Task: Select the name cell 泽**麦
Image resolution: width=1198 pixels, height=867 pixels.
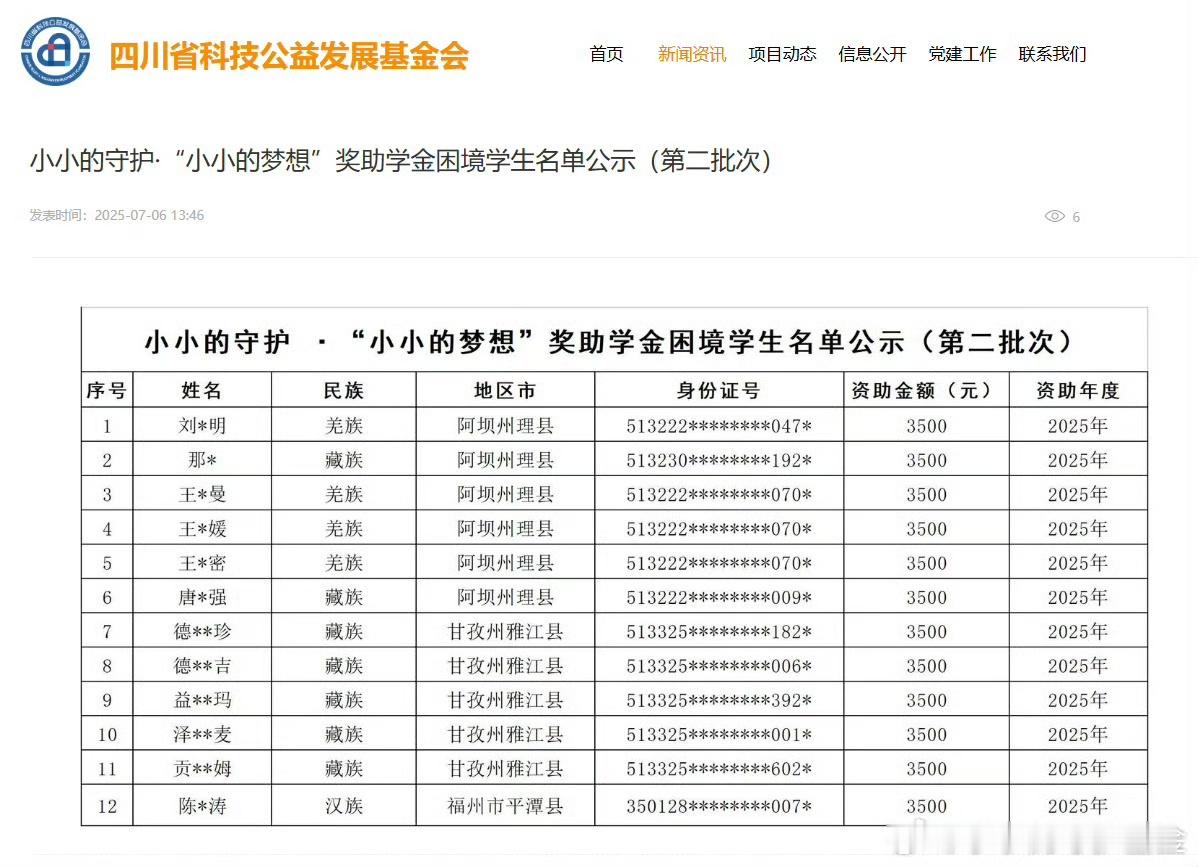Action: point(202,735)
